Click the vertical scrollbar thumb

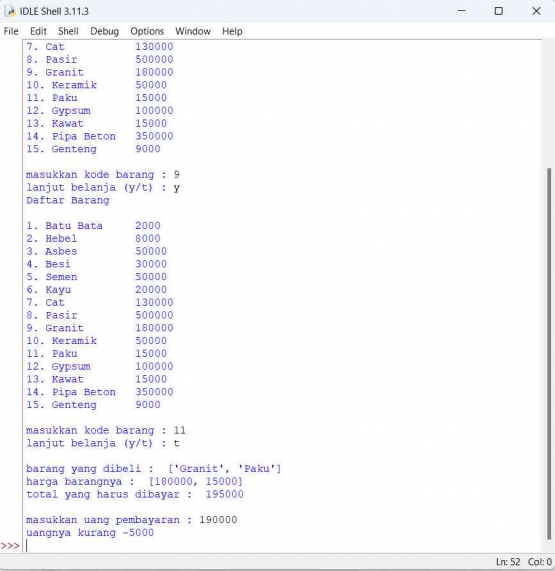point(548,354)
